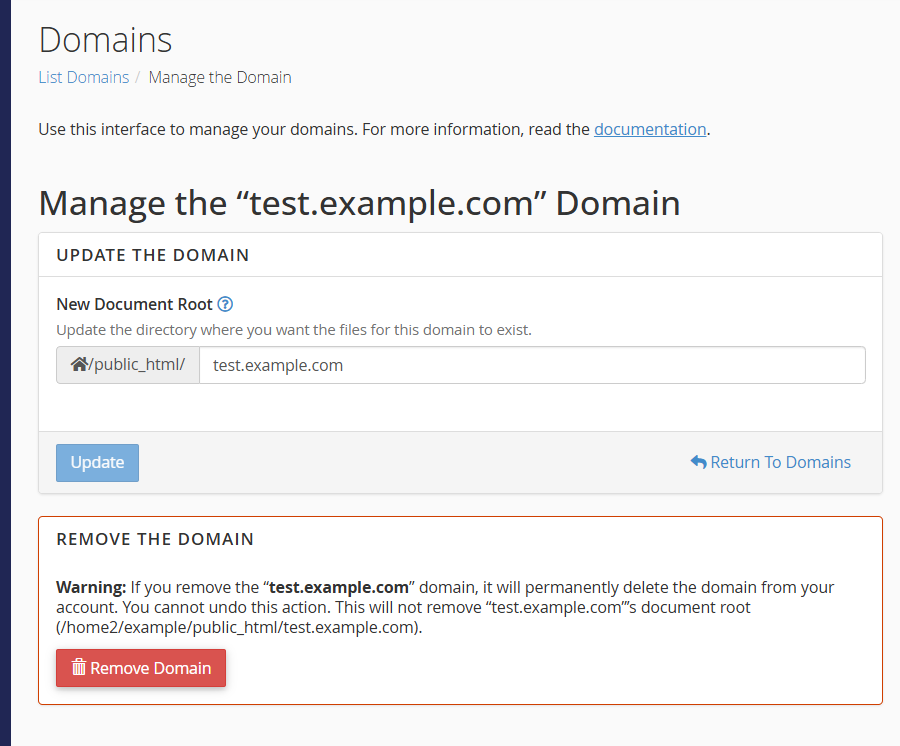Click the trash can icon on Remove Domain
The width and height of the screenshot is (900, 746).
click(79, 668)
